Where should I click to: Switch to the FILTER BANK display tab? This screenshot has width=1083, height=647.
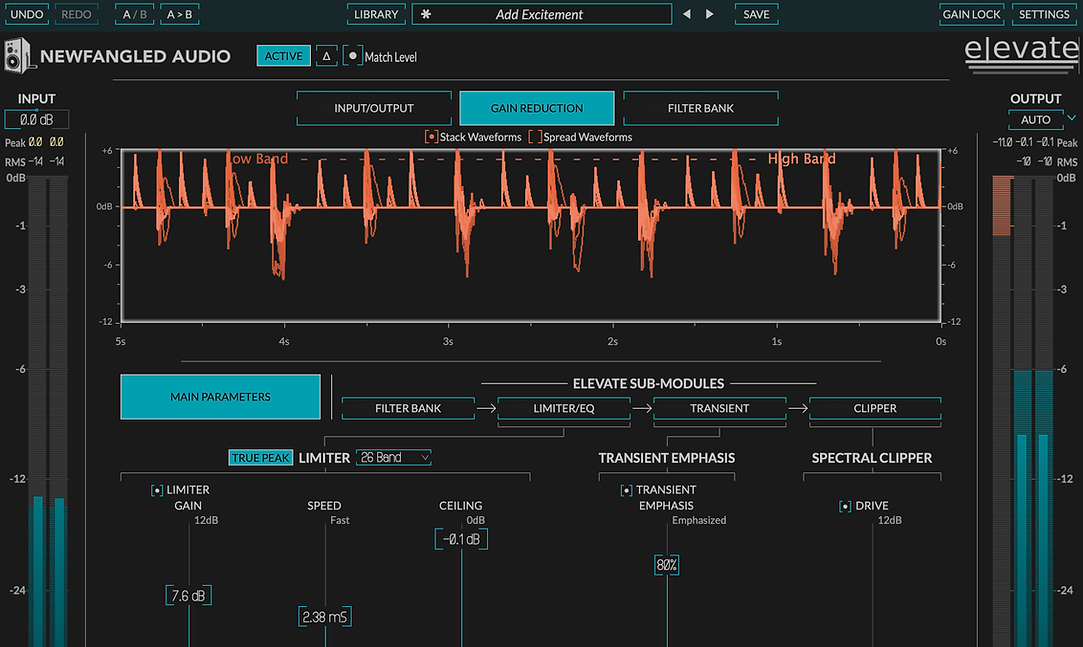pos(700,108)
